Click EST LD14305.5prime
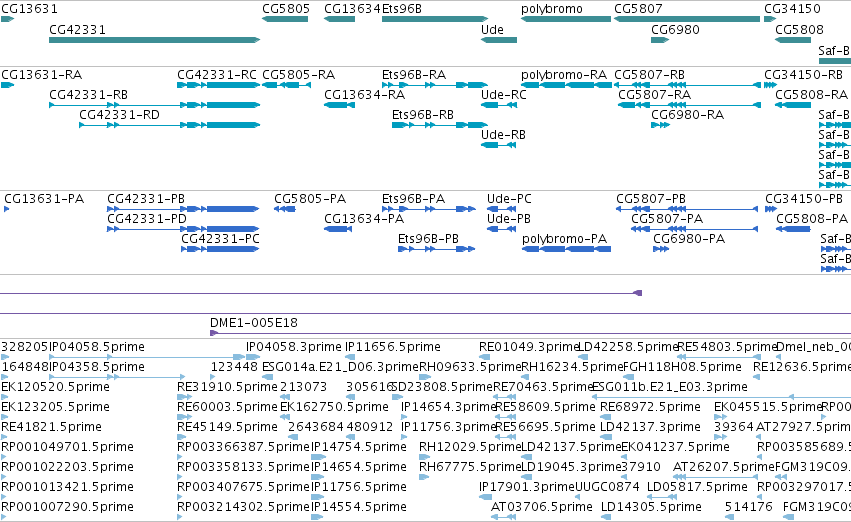 point(651,507)
